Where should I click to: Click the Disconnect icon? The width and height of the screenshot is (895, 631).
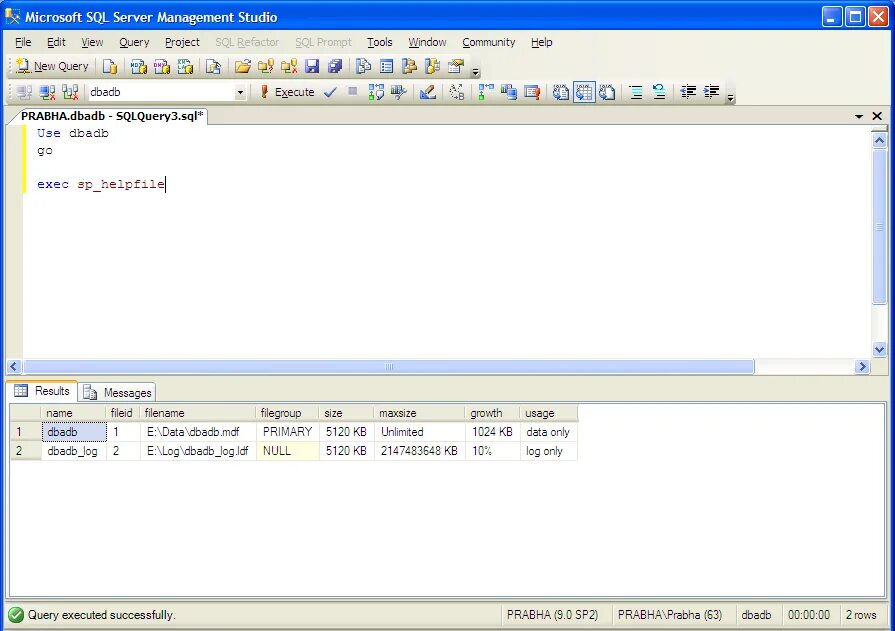tap(47, 92)
